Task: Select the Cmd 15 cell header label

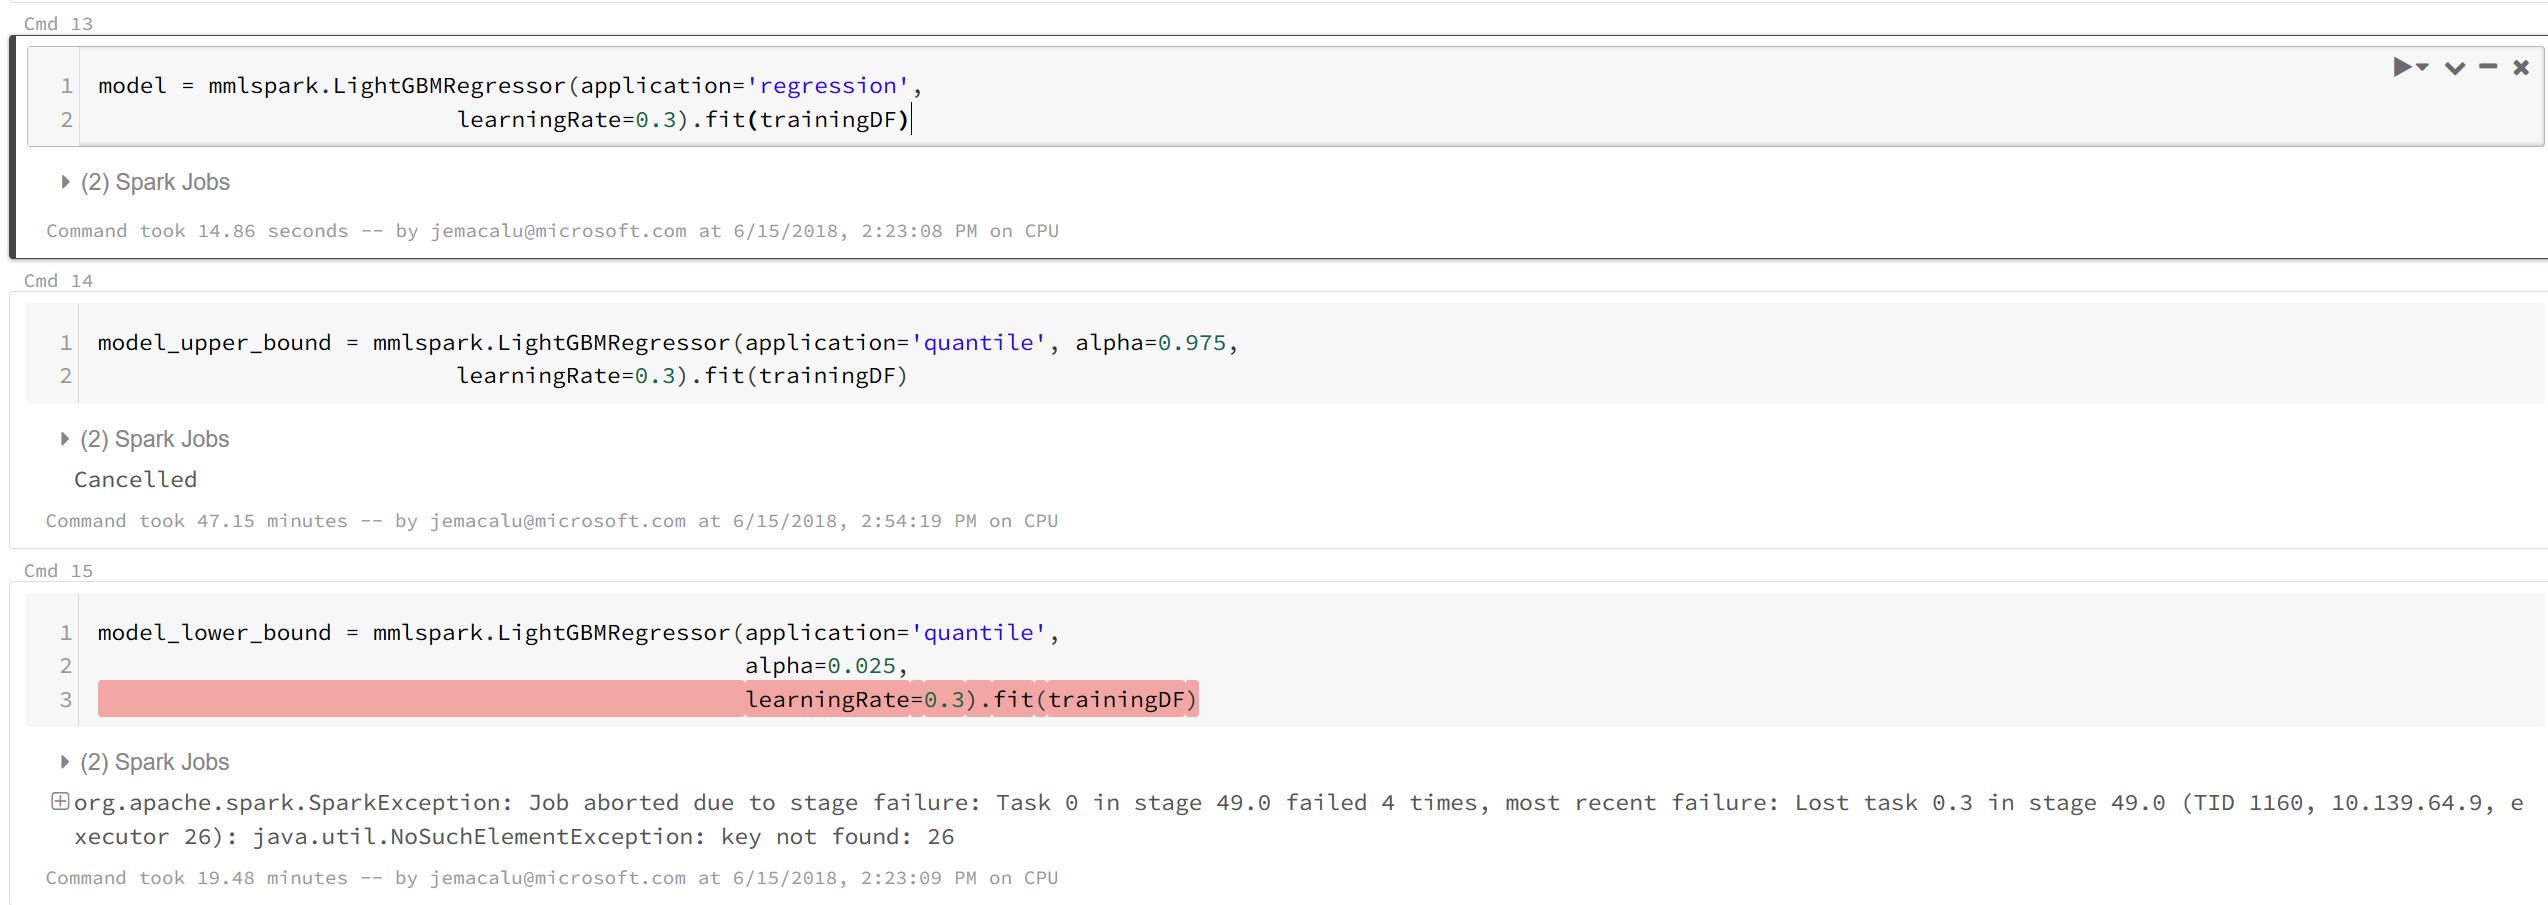Action: point(57,570)
